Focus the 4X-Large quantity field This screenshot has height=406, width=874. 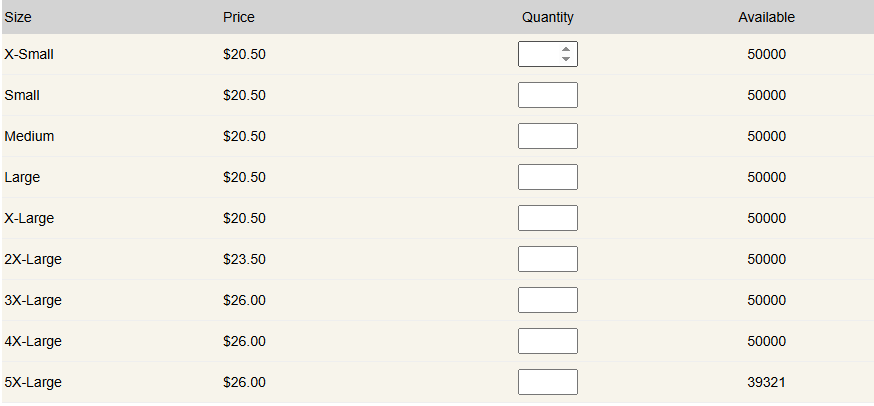point(548,341)
